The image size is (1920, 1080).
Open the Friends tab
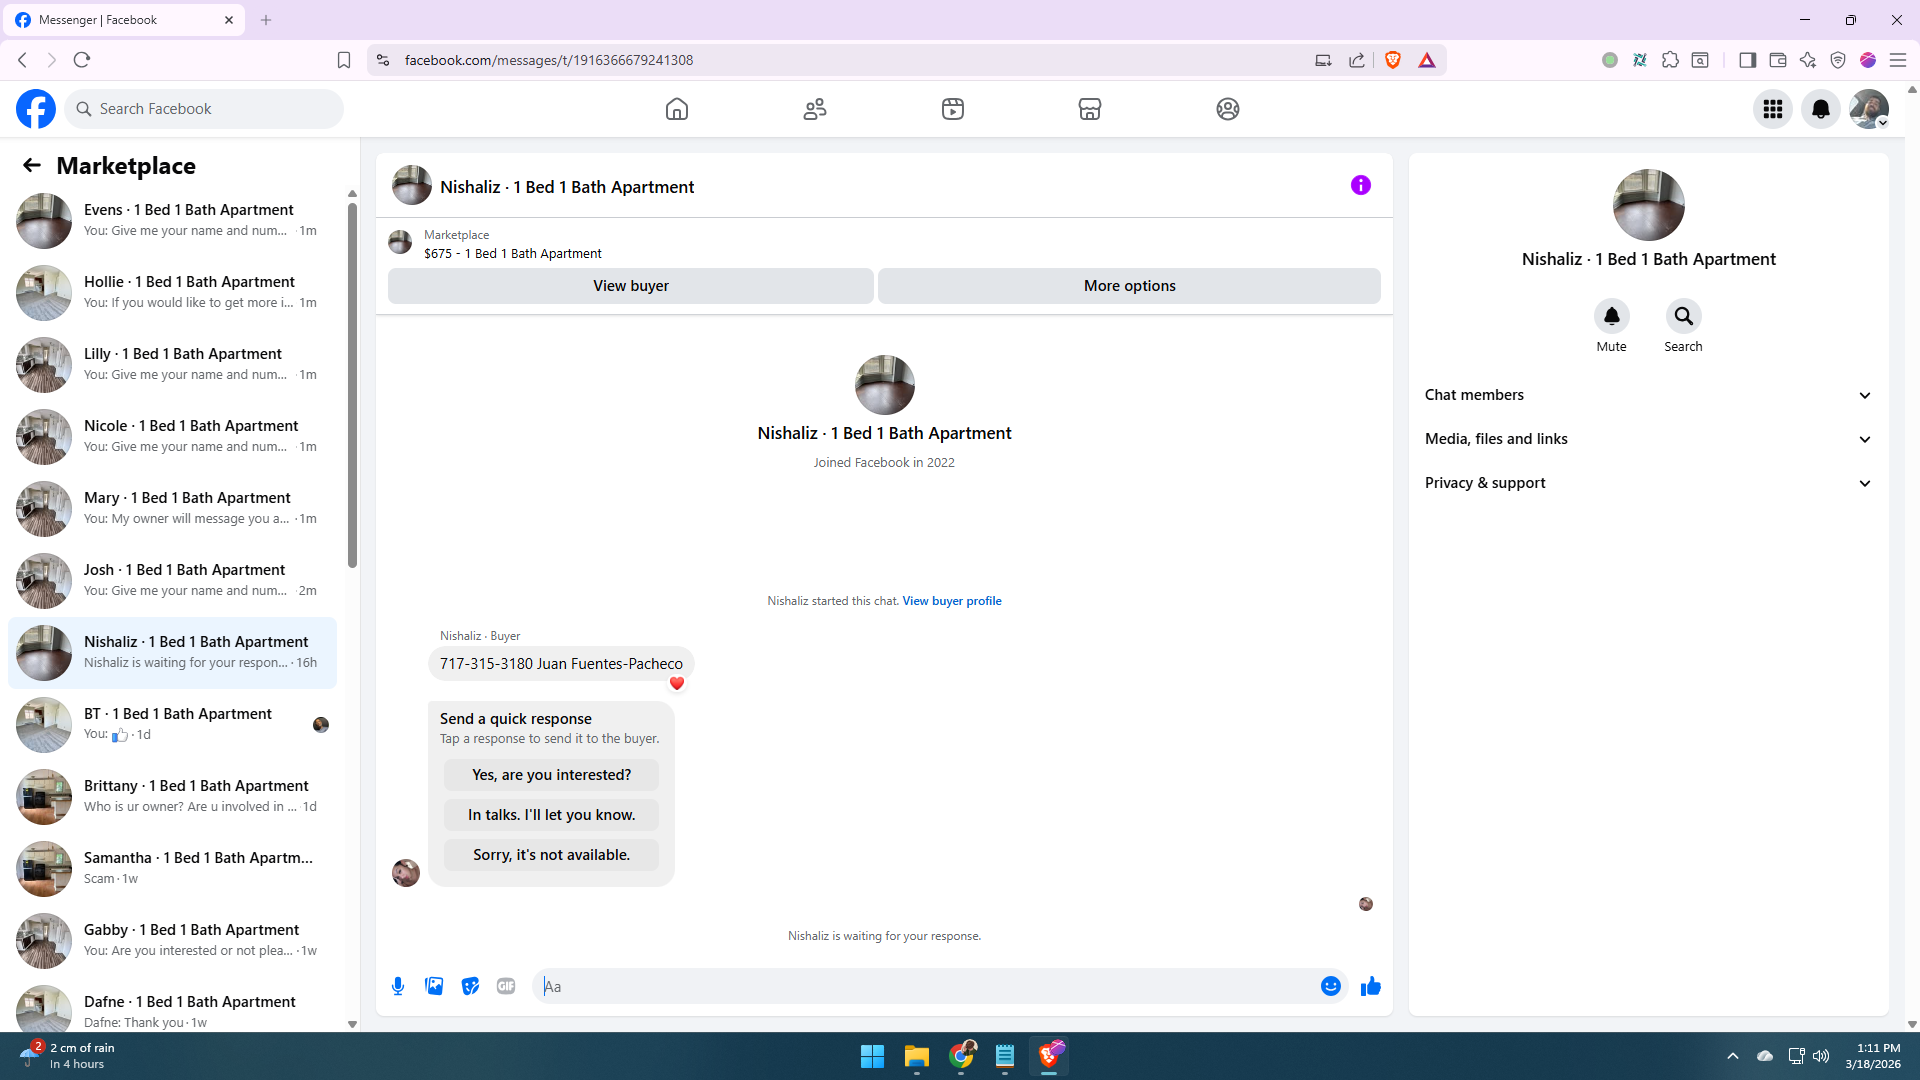[x=815, y=109]
